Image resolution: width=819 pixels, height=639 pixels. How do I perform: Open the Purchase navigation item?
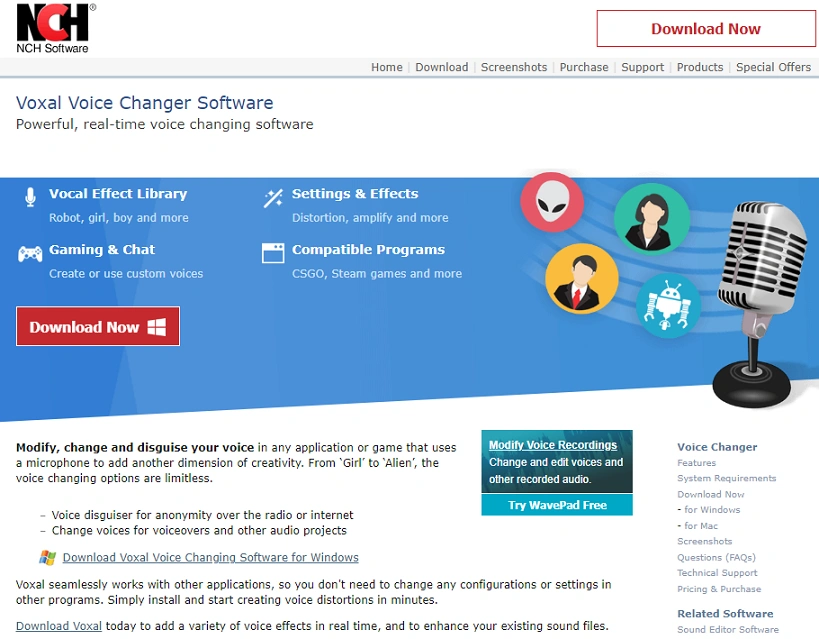click(x=584, y=67)
